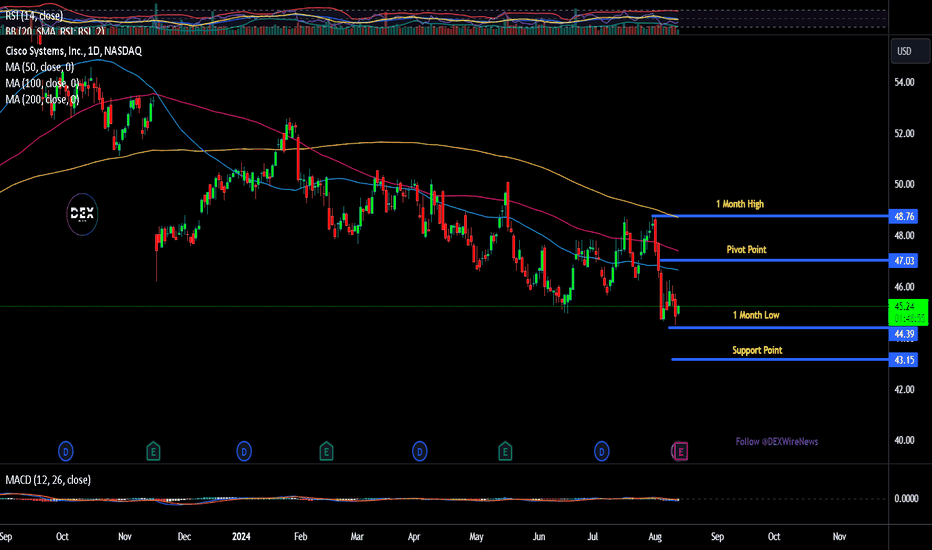
Task: Click the Aug label on time axis
Action: click(x=655, y=536)
